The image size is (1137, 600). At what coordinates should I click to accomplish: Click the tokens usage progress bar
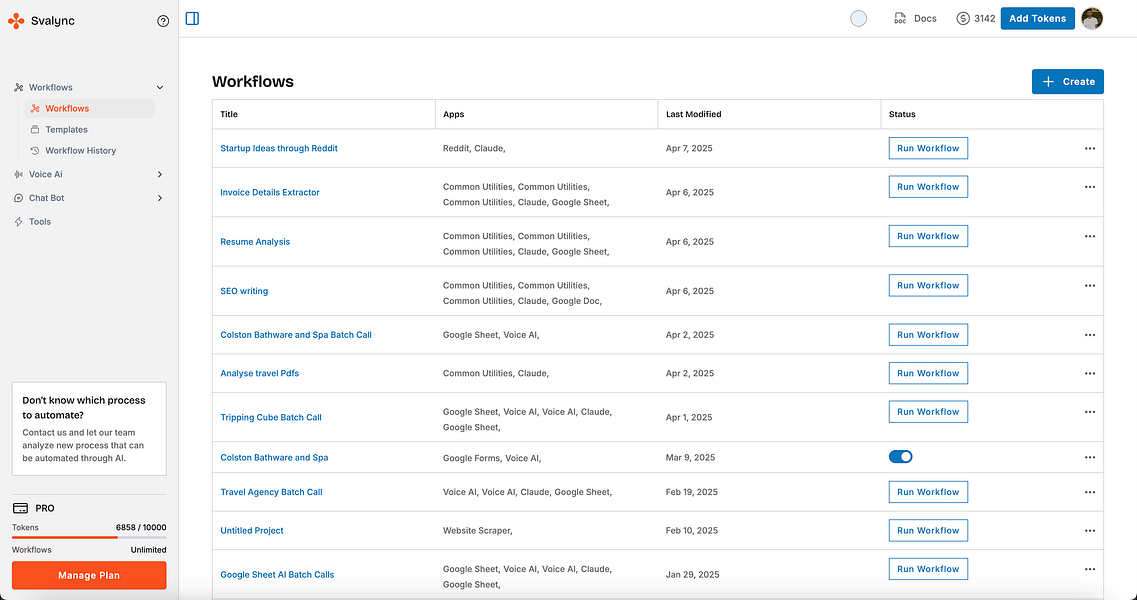coord(89,537)
